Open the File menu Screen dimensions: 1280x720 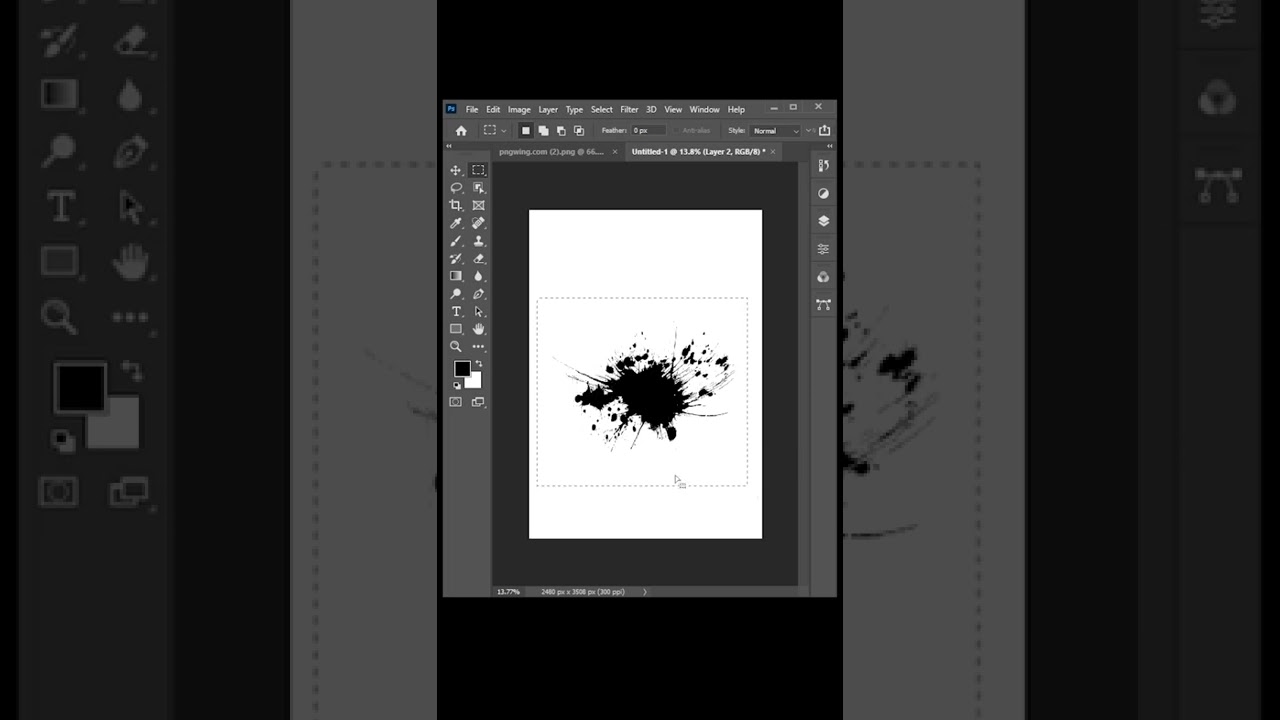[472, 109]
